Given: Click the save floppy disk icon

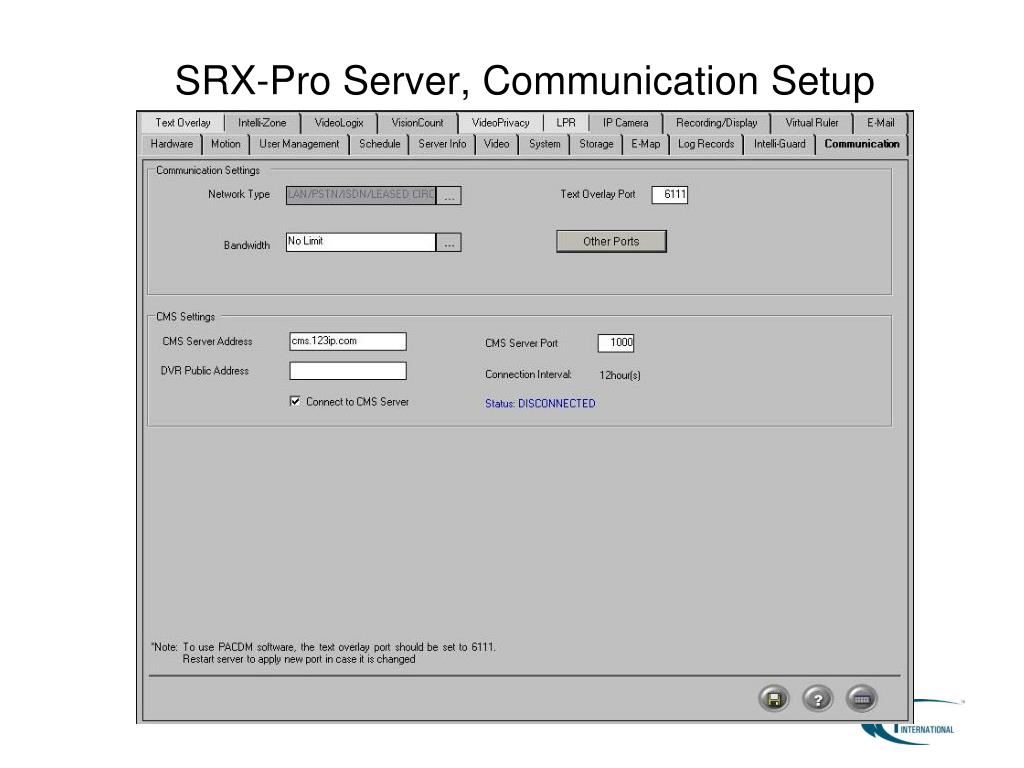Looking at the screenshot, I should 774,699.
